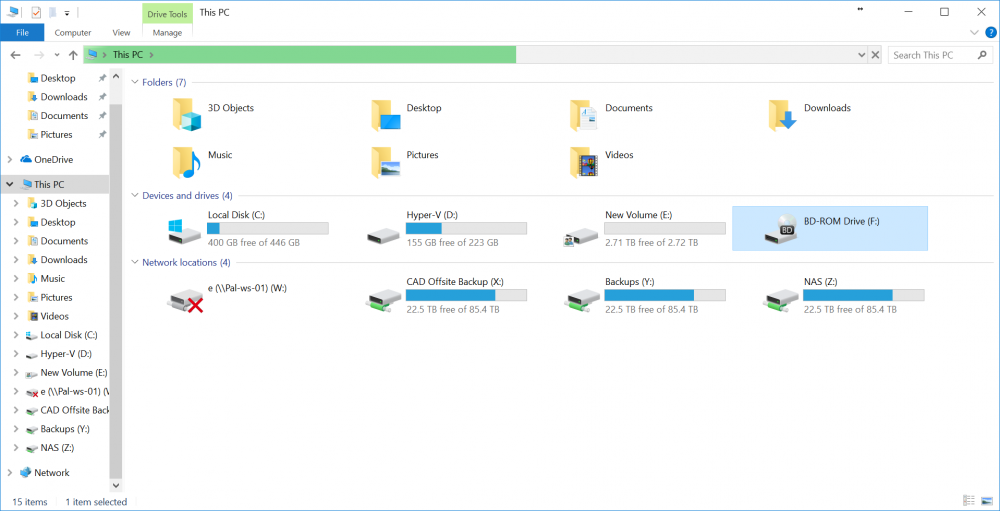1000x511 pixels.
Task: Select the disconnected W: network drive icon
Action: pos(186,300)
